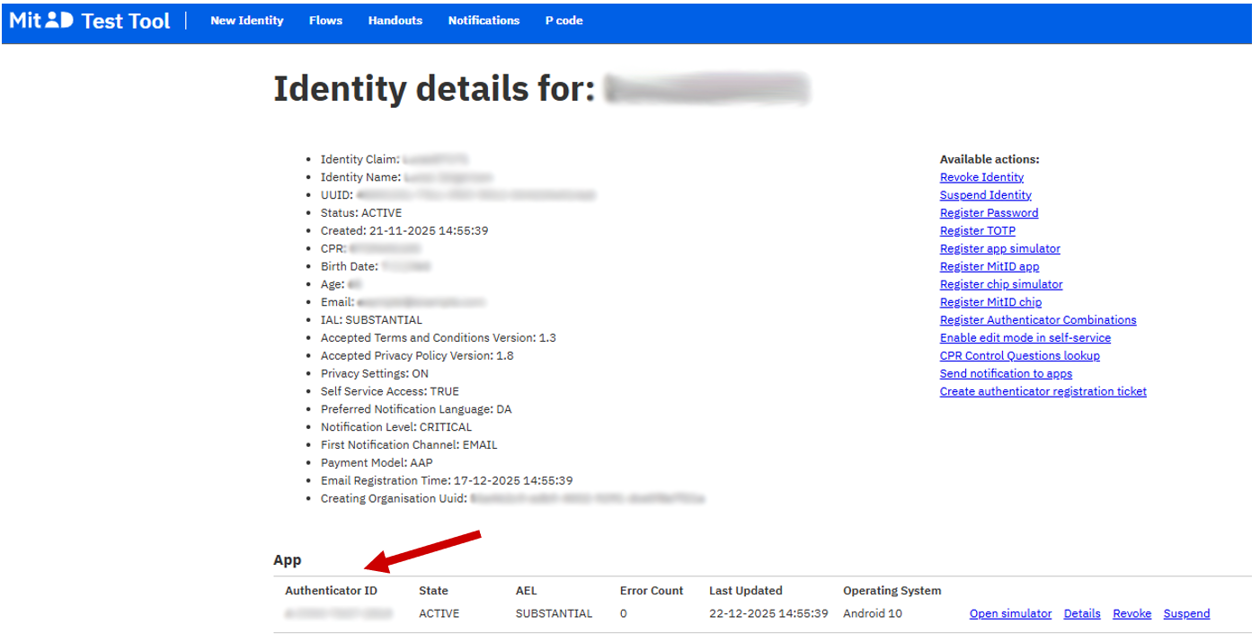Open CPR Control Questions lookup
This screenshot has height=643, width=1260.
tap(1019, 356)
